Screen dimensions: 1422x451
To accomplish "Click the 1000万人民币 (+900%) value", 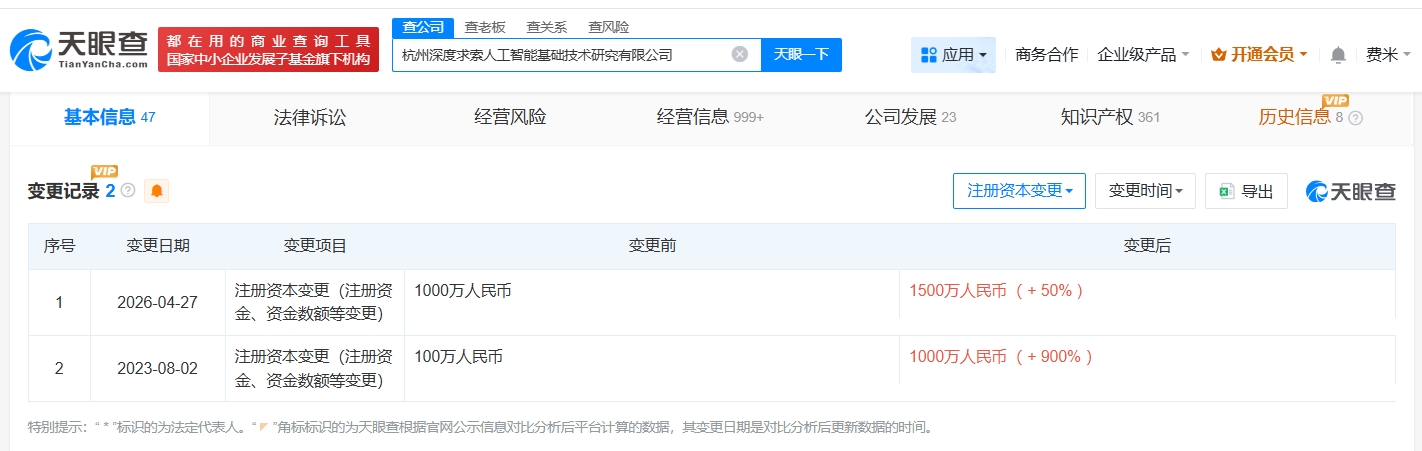I will point(1002,356).
